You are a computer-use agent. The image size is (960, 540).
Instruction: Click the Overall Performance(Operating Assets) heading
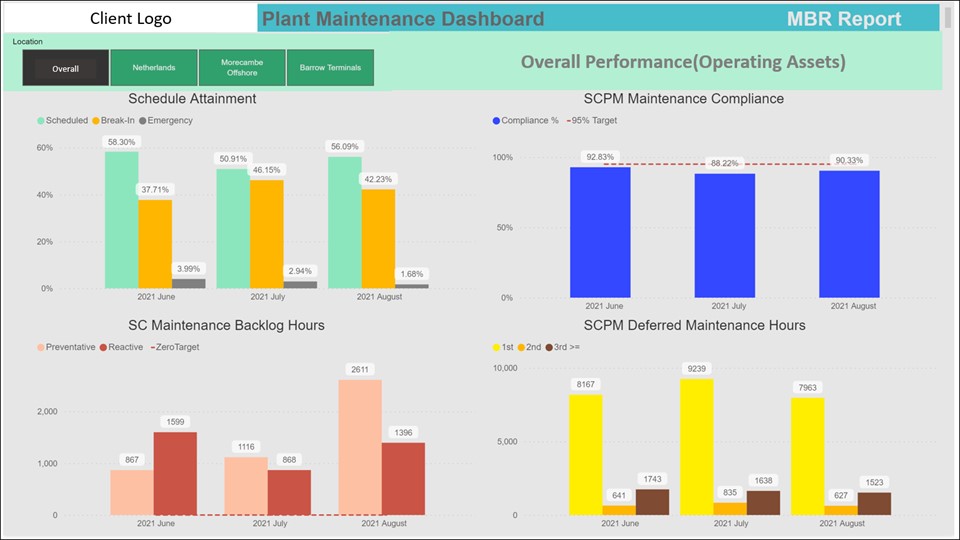(x=683, y=62)
